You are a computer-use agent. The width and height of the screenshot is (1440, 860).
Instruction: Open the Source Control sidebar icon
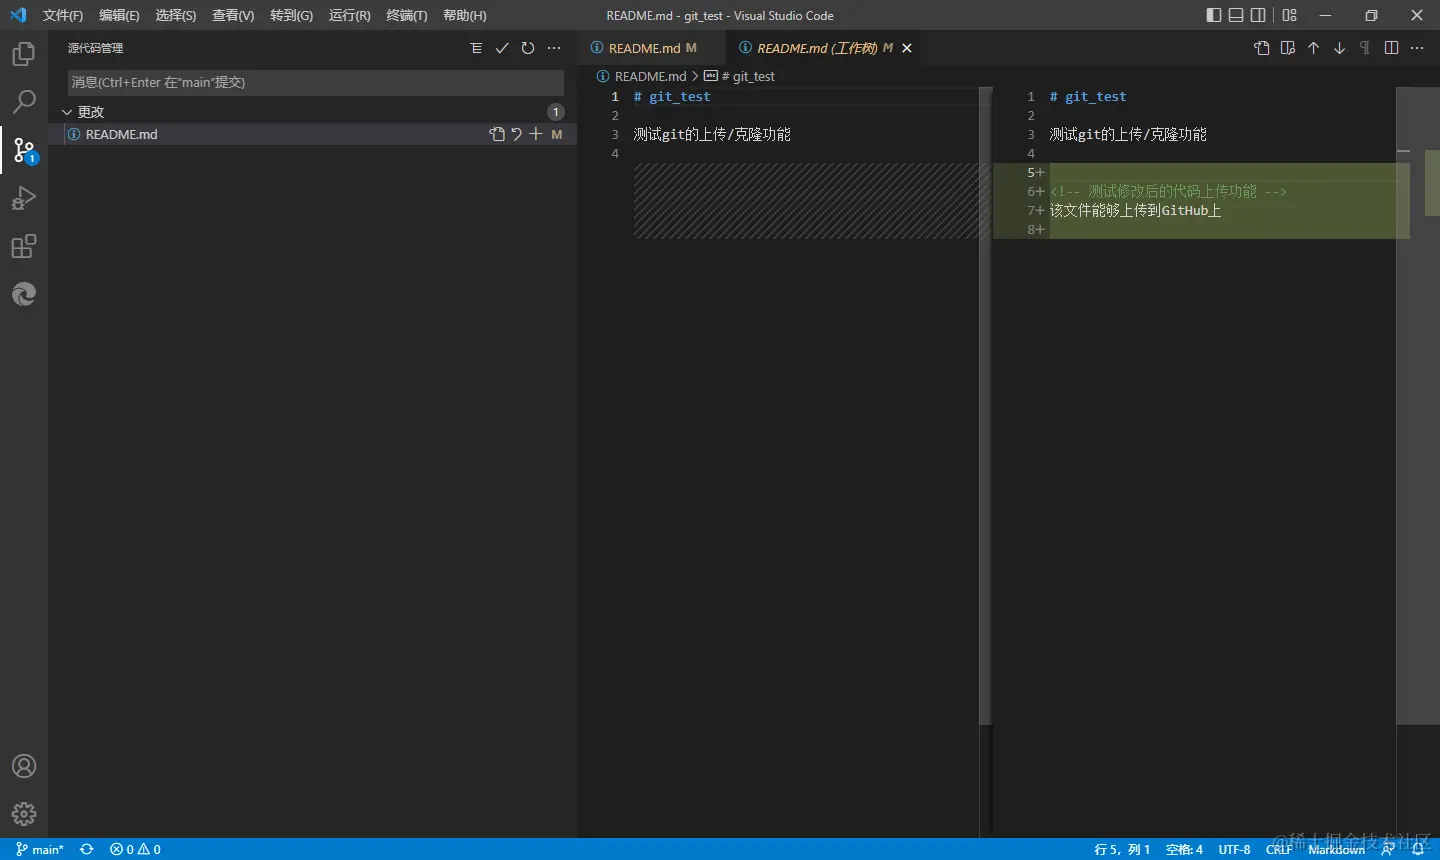[23, 150]
